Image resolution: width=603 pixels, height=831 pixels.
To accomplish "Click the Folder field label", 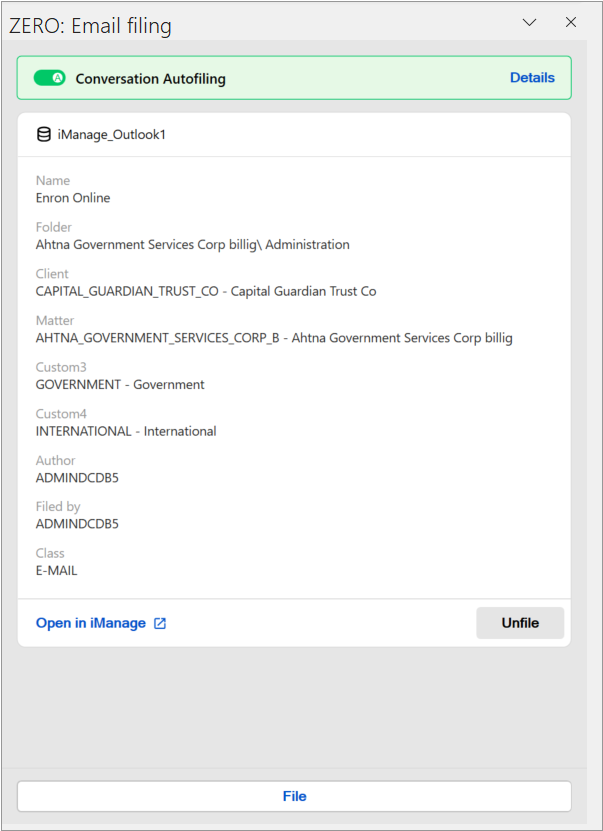I will [54, 227].
